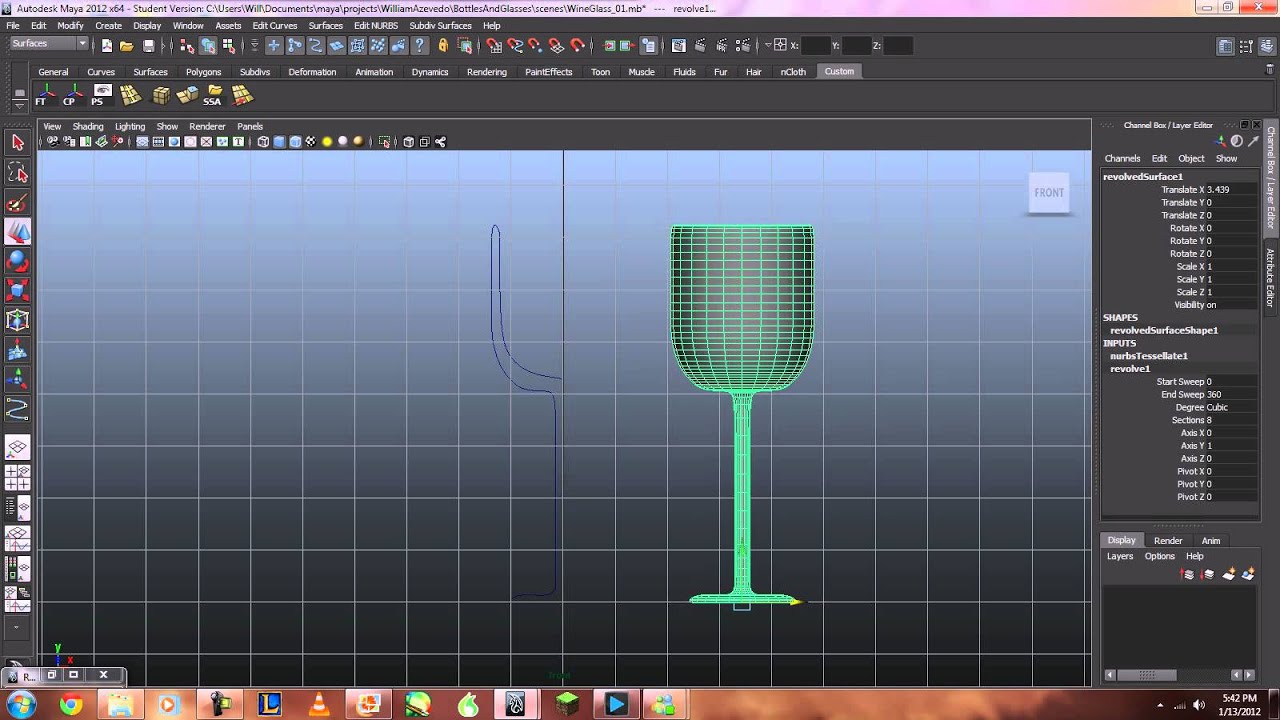
Task: Select the arrow Select tool
Action: [17, 143]
